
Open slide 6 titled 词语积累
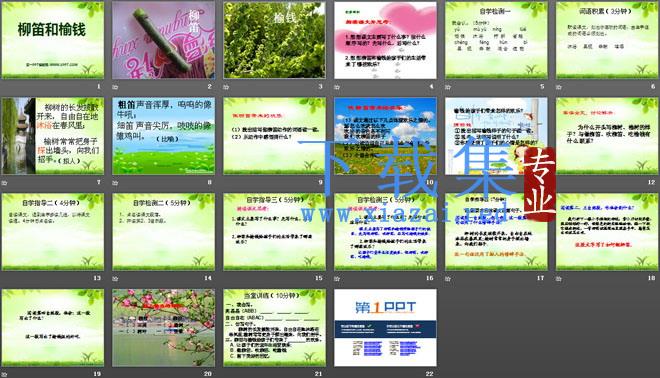click(x=607, y=40)
